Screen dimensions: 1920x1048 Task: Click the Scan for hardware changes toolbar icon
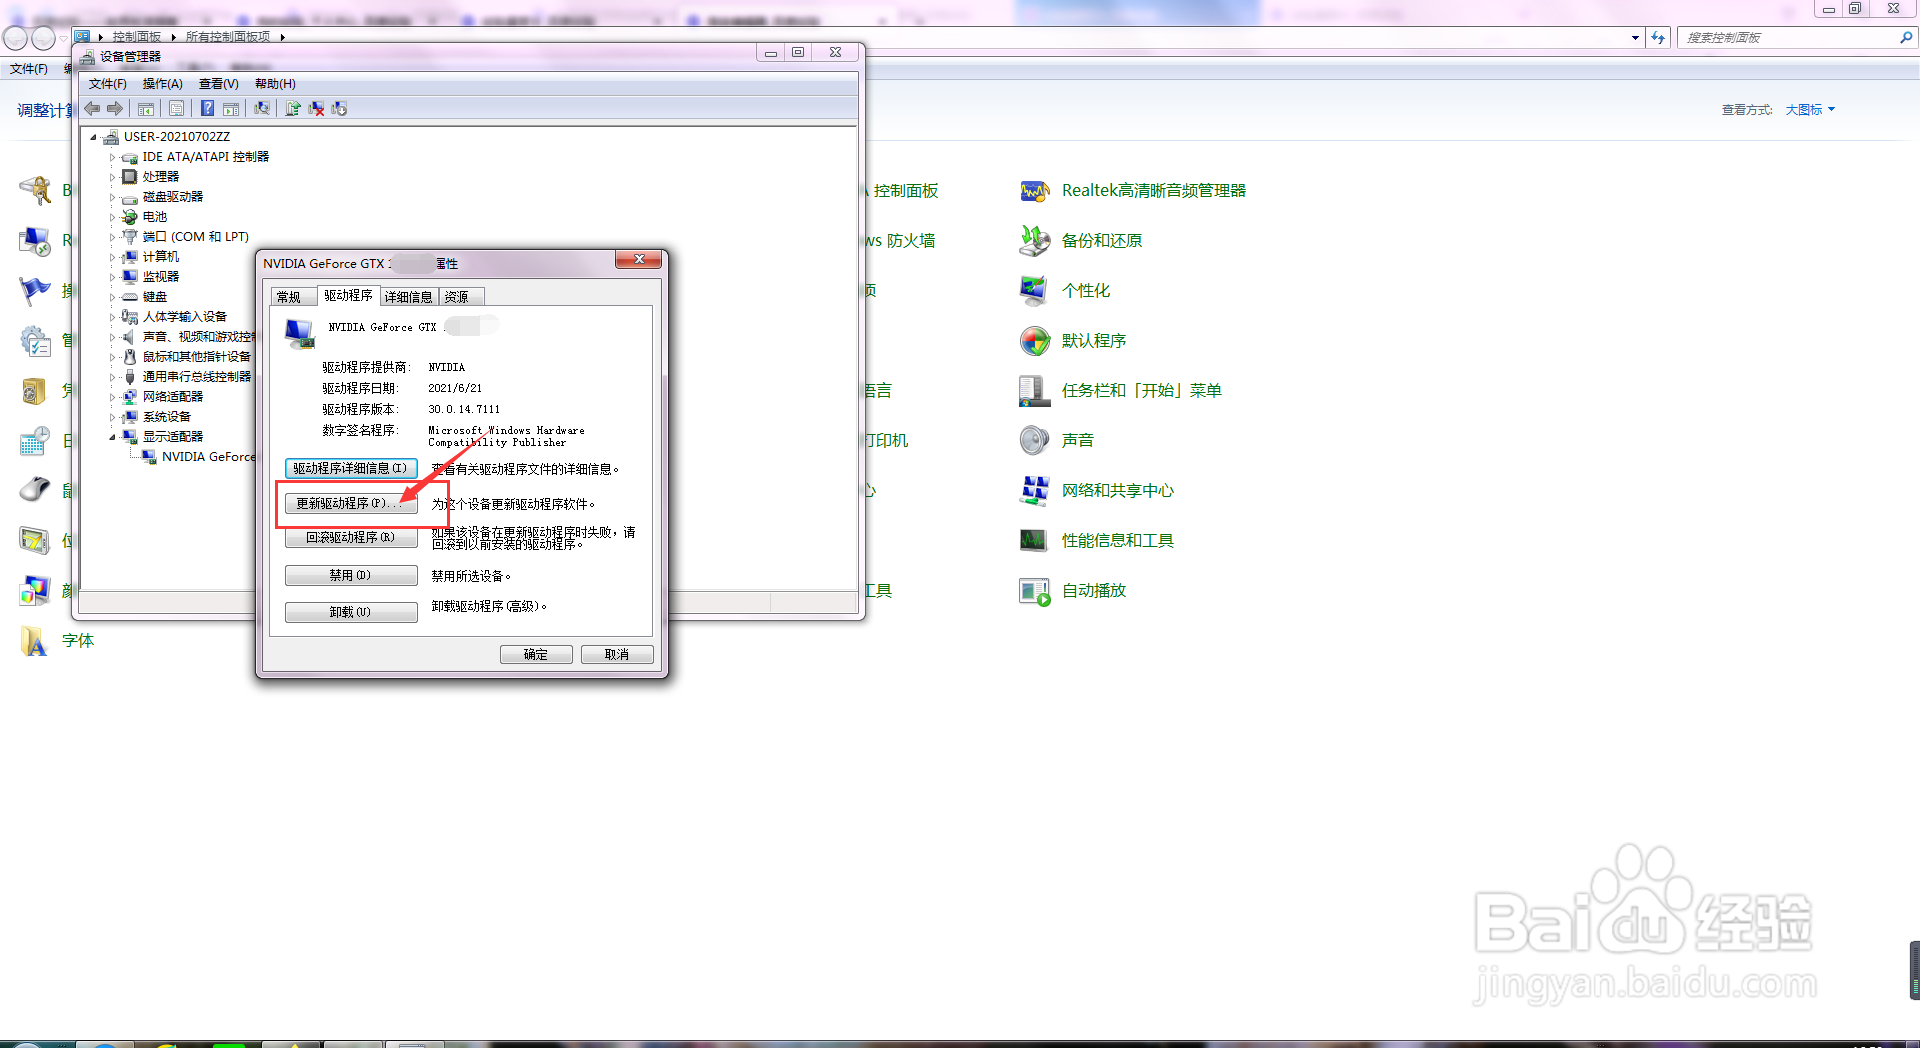[x=262, y=108]
